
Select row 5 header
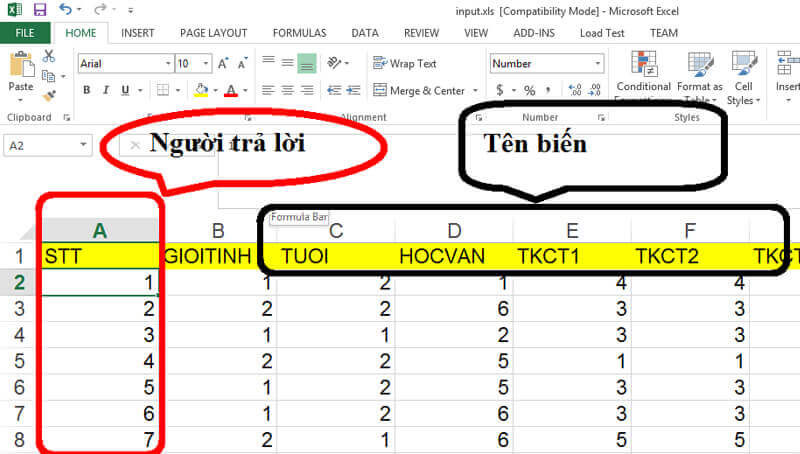19,361
